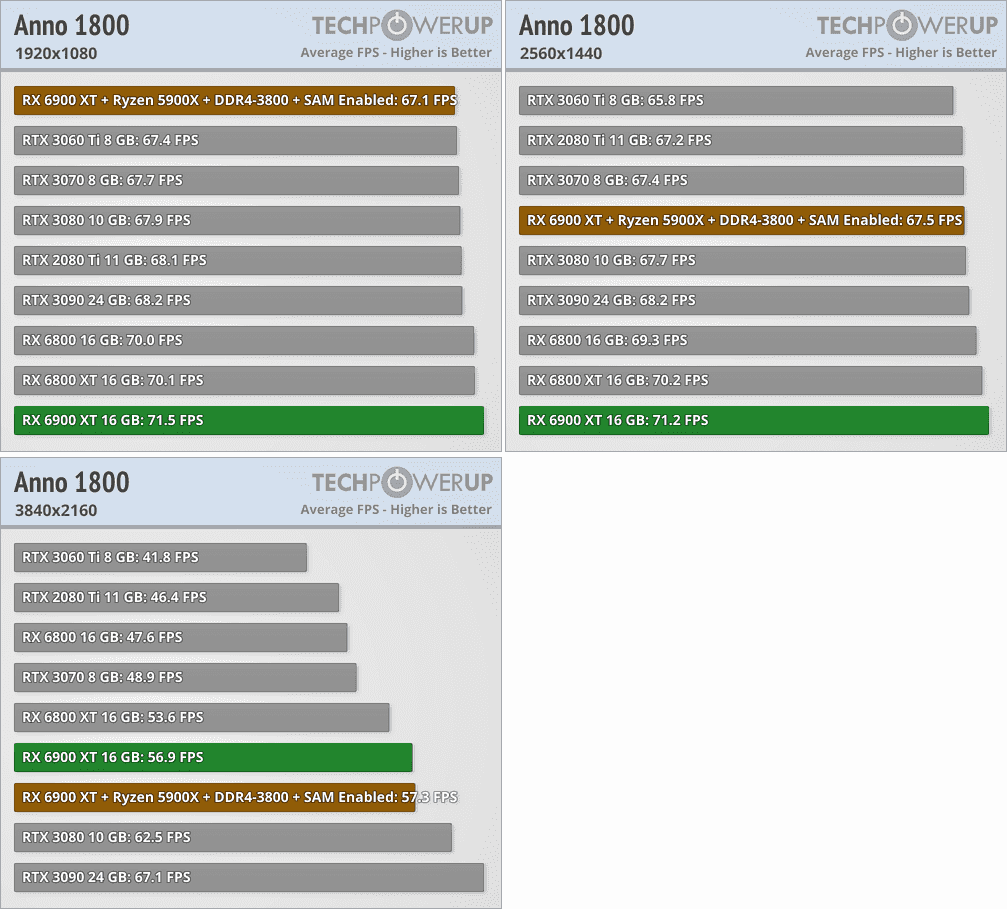The height and width of the screenshot is (909, 1007).
Task: Click the RTX 3070 67.4 FPS bar
Action: pyautogui.click(x=741, y=181)
